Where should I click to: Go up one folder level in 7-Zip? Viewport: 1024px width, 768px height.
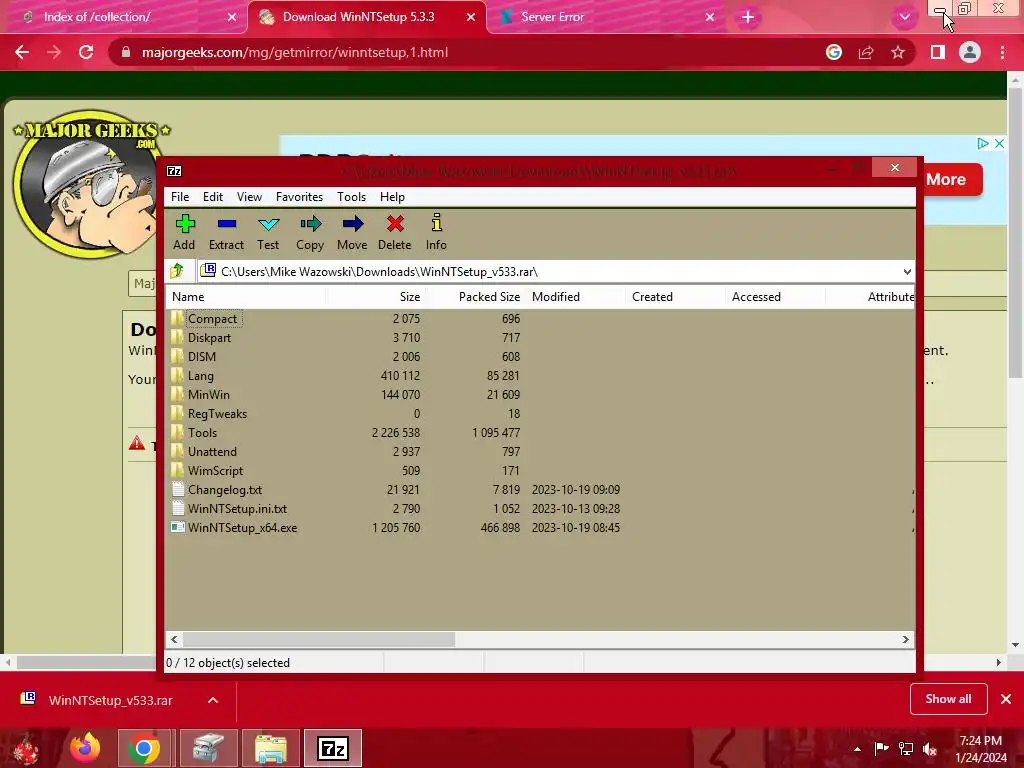pyautogui.click(x=177, y=271)
